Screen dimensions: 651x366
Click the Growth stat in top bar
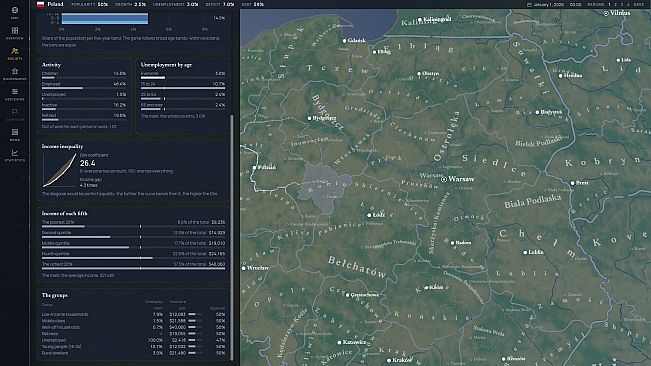[x=130, y=5]
